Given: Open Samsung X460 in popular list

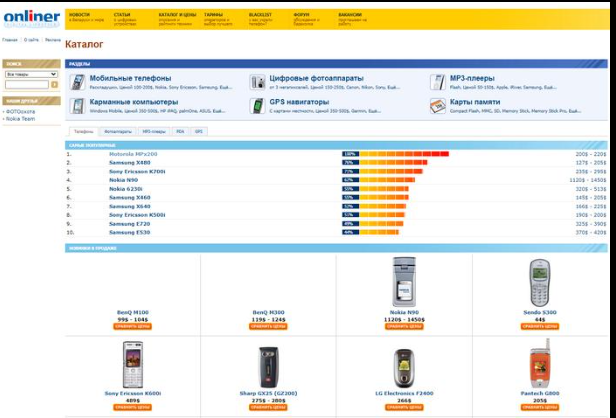Looking at the screenshot, I should click(x=130, y=198).
